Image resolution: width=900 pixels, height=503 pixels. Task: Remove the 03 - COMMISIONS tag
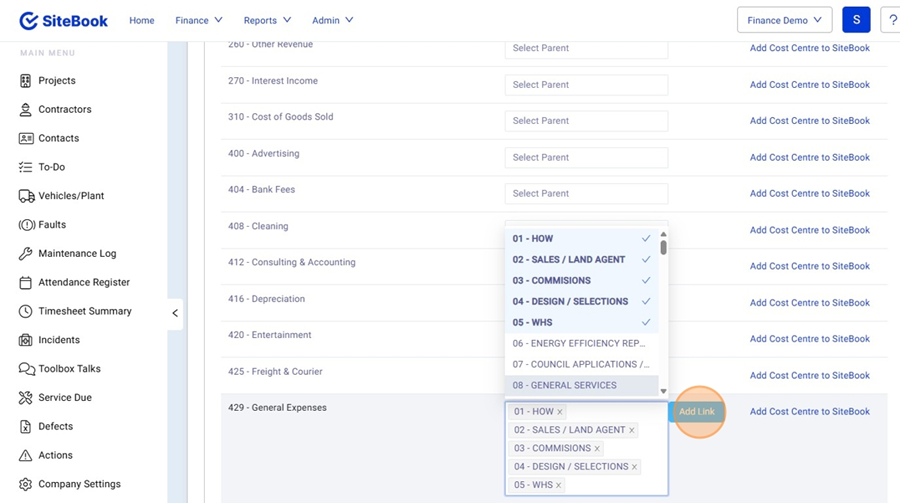coord(597,449)
